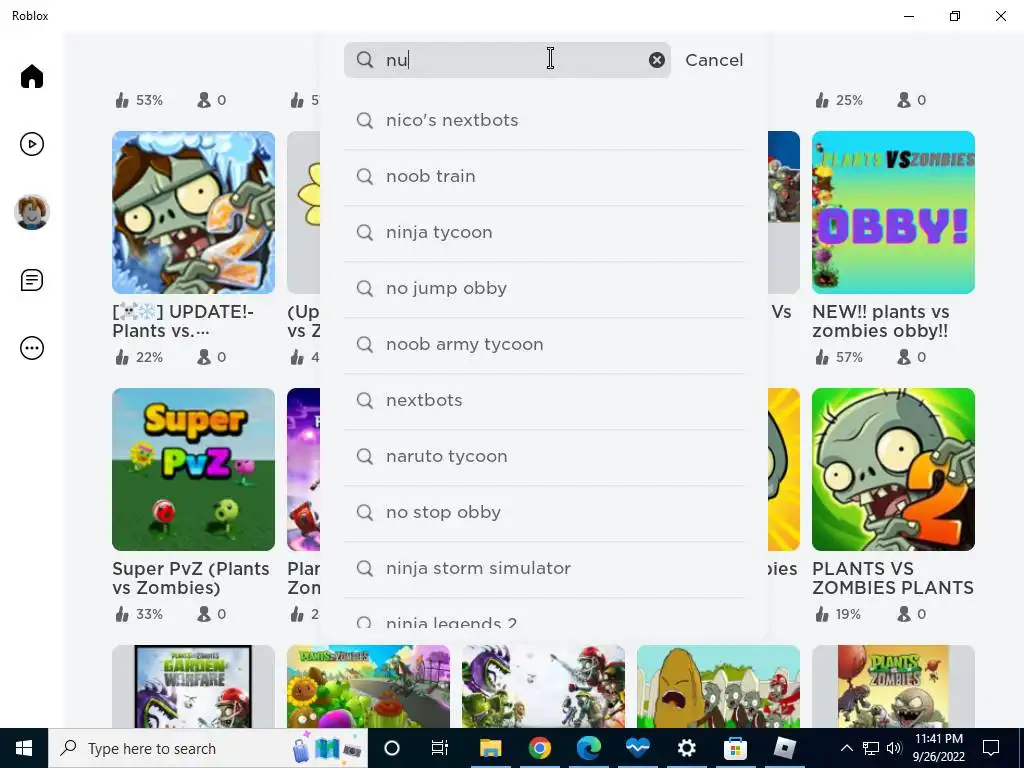
Task: Click the taskbar "Type here to search" box
Action: click(x=208, y=748)
